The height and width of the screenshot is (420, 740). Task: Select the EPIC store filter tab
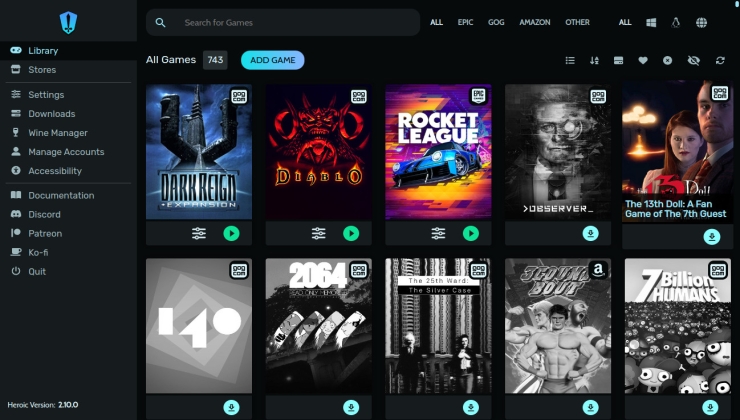coord(464,22)
